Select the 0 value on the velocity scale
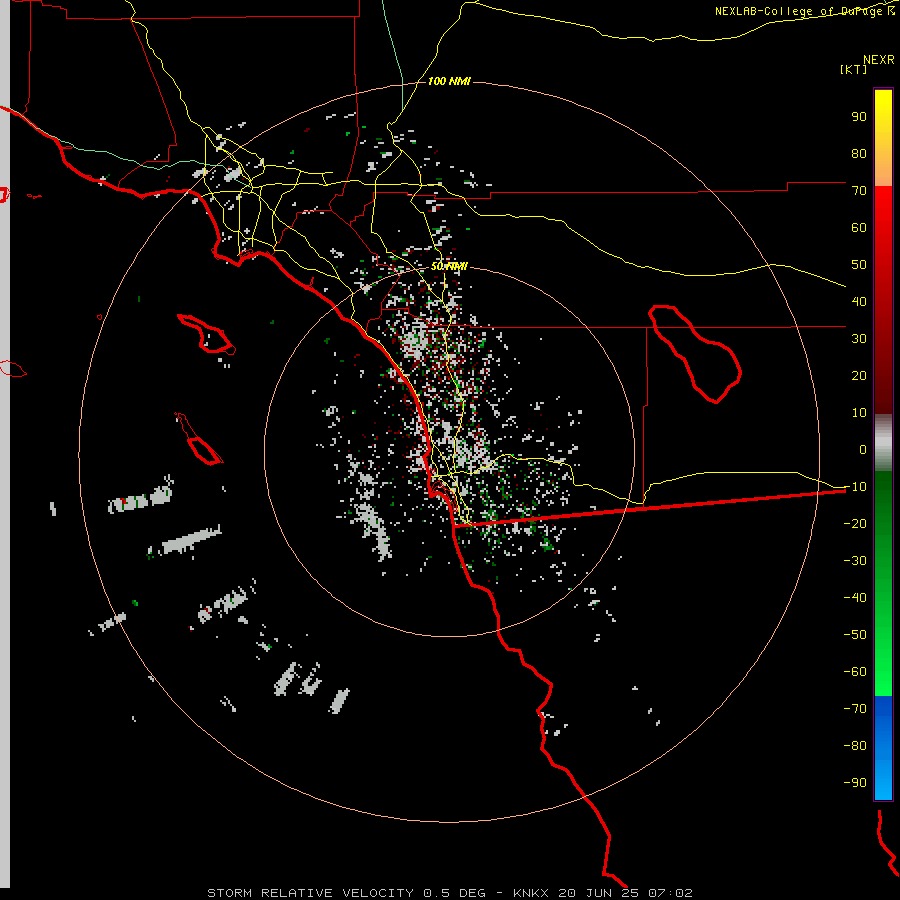 pos(863,449)
